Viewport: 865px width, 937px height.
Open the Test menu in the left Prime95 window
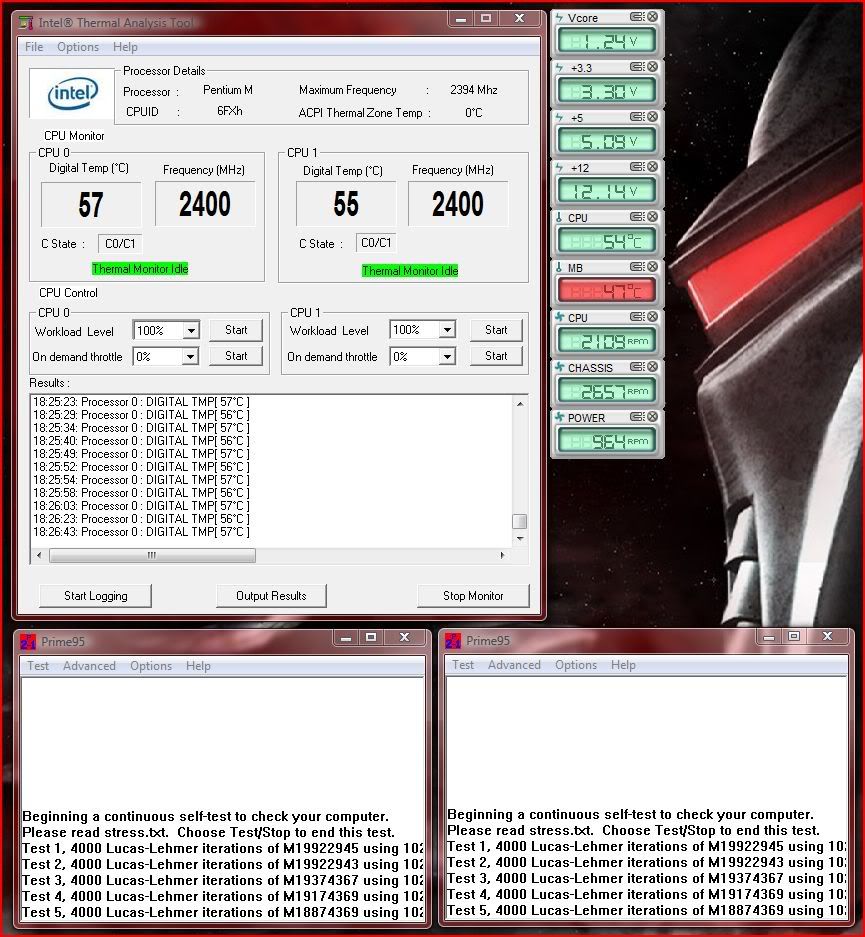click(x=38, y=666)
